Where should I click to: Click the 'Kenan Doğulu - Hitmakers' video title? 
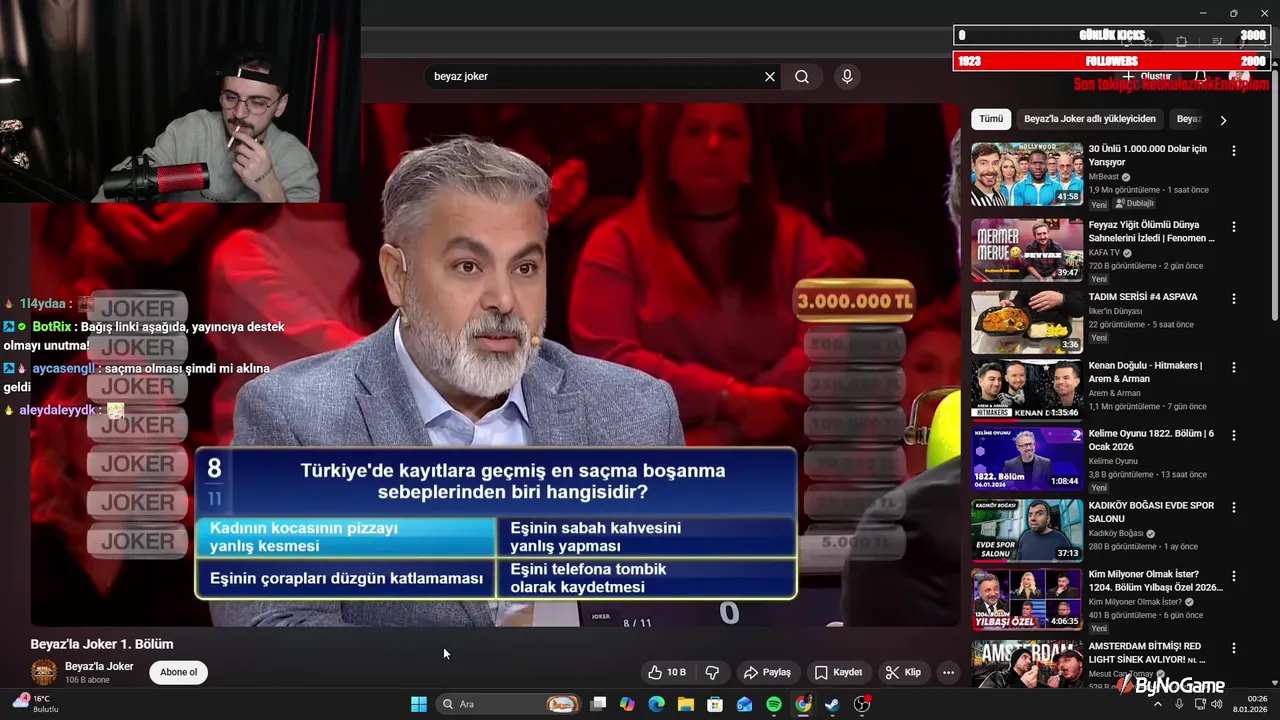1145,372
